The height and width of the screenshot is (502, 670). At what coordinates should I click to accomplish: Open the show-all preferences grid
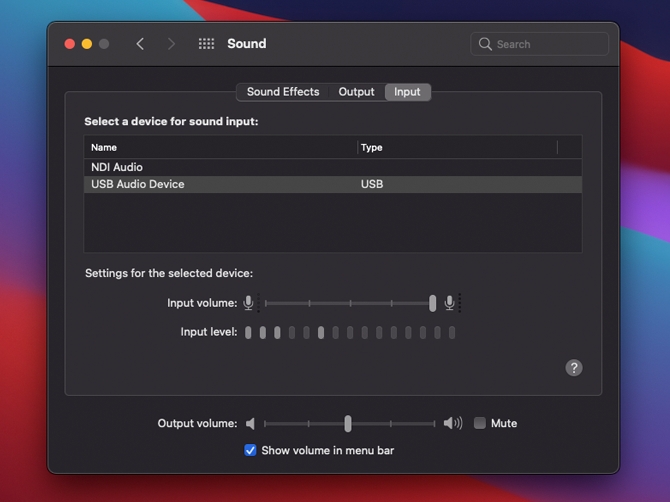tap(206, 44)
